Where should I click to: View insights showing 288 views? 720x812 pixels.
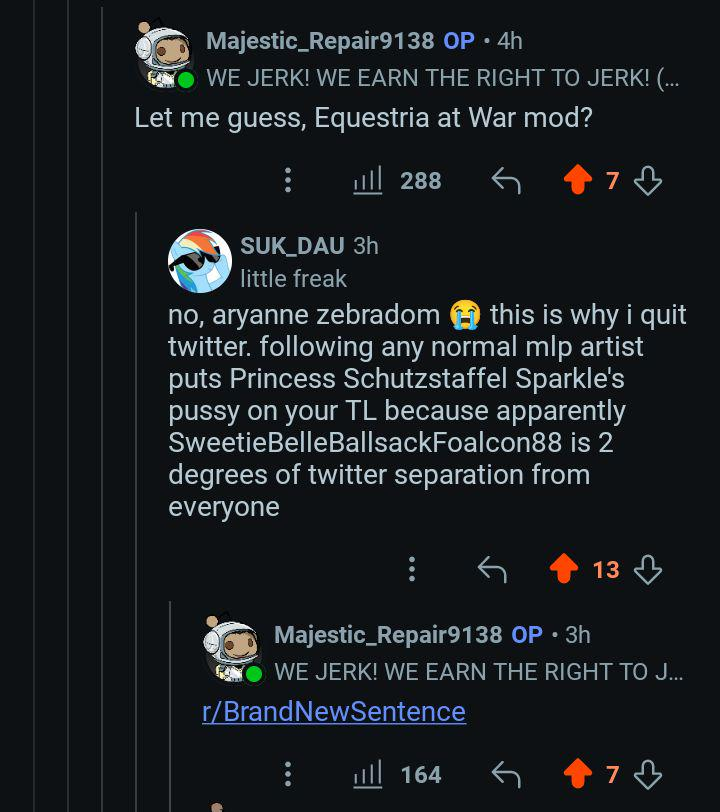398,181
